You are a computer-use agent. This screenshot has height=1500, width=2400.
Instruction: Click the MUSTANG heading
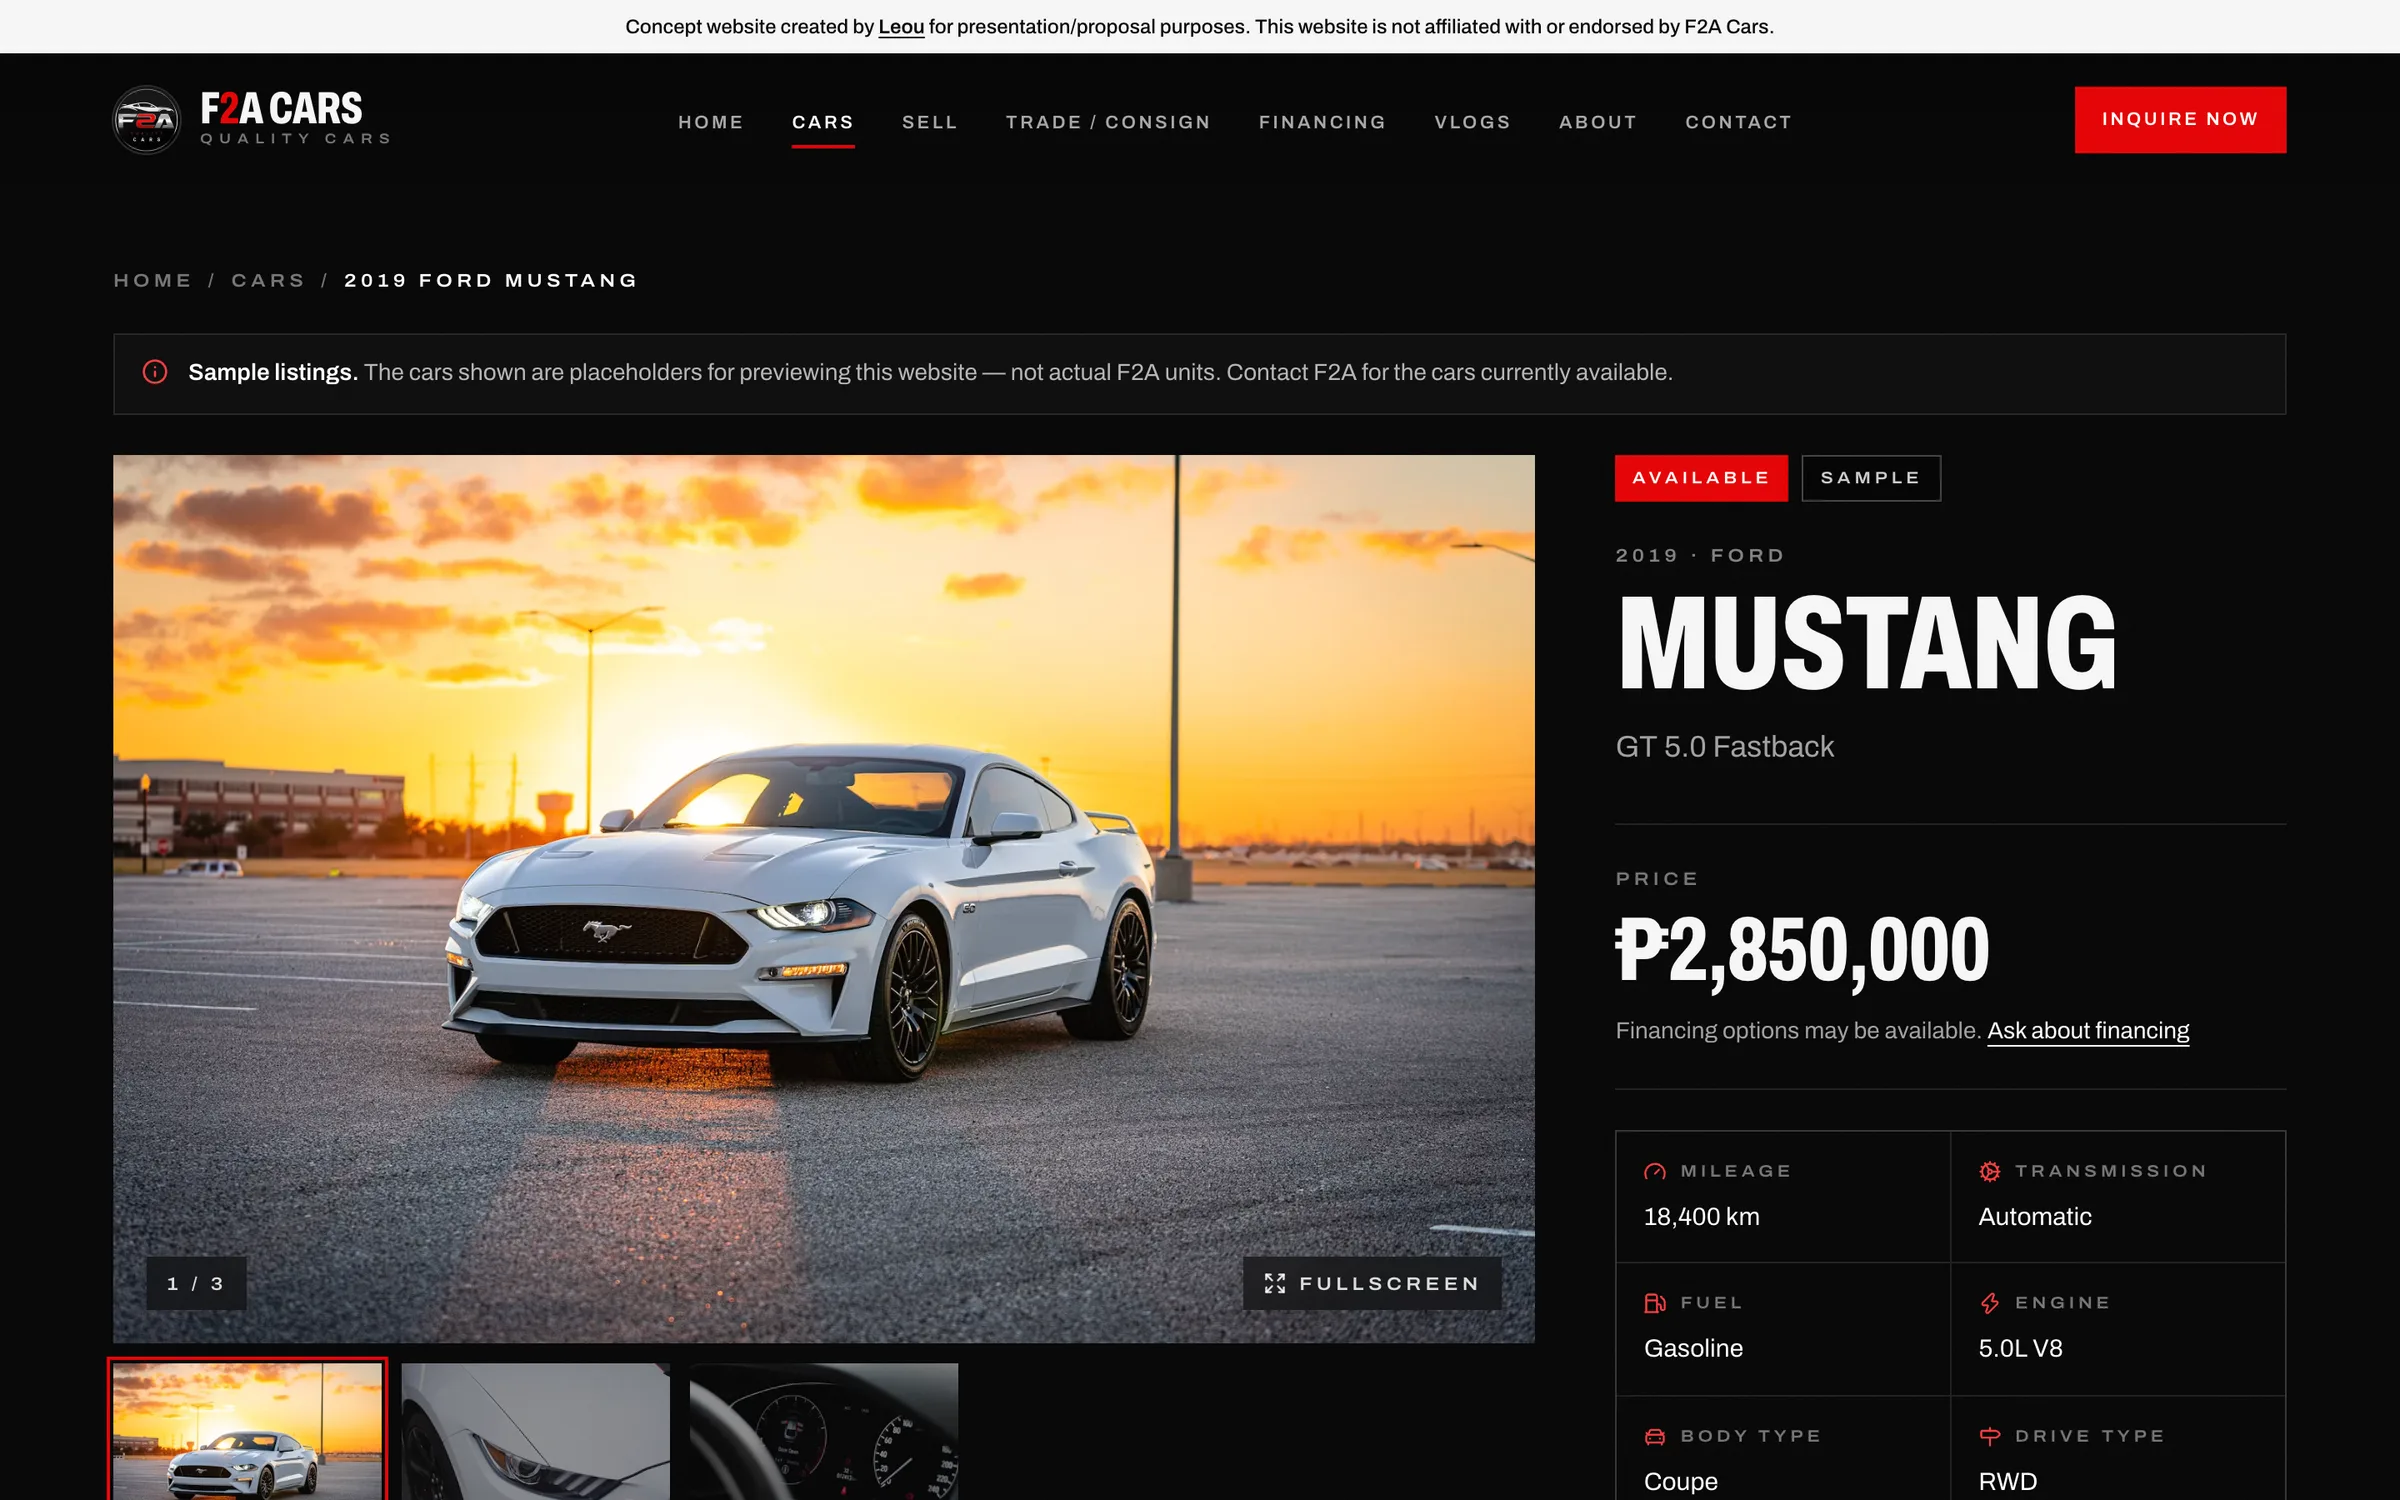pyautogui.click(x=1866, y=643)
